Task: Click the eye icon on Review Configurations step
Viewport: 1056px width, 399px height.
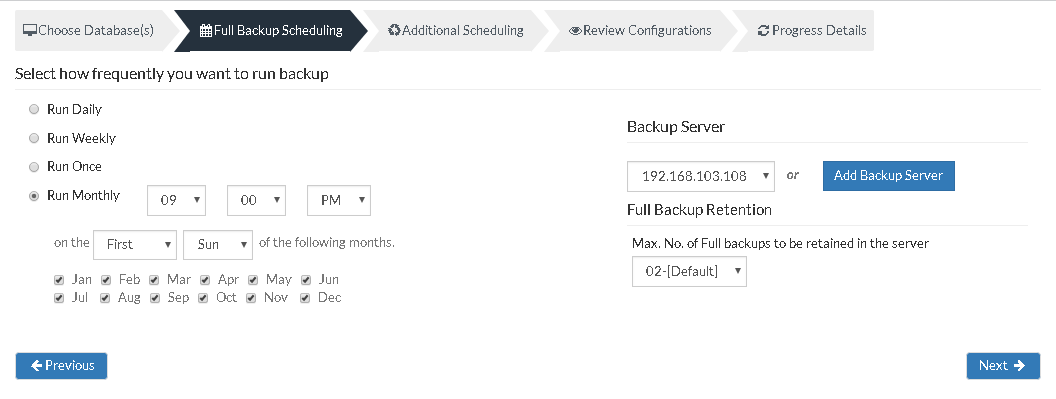Action: (575, 31)
